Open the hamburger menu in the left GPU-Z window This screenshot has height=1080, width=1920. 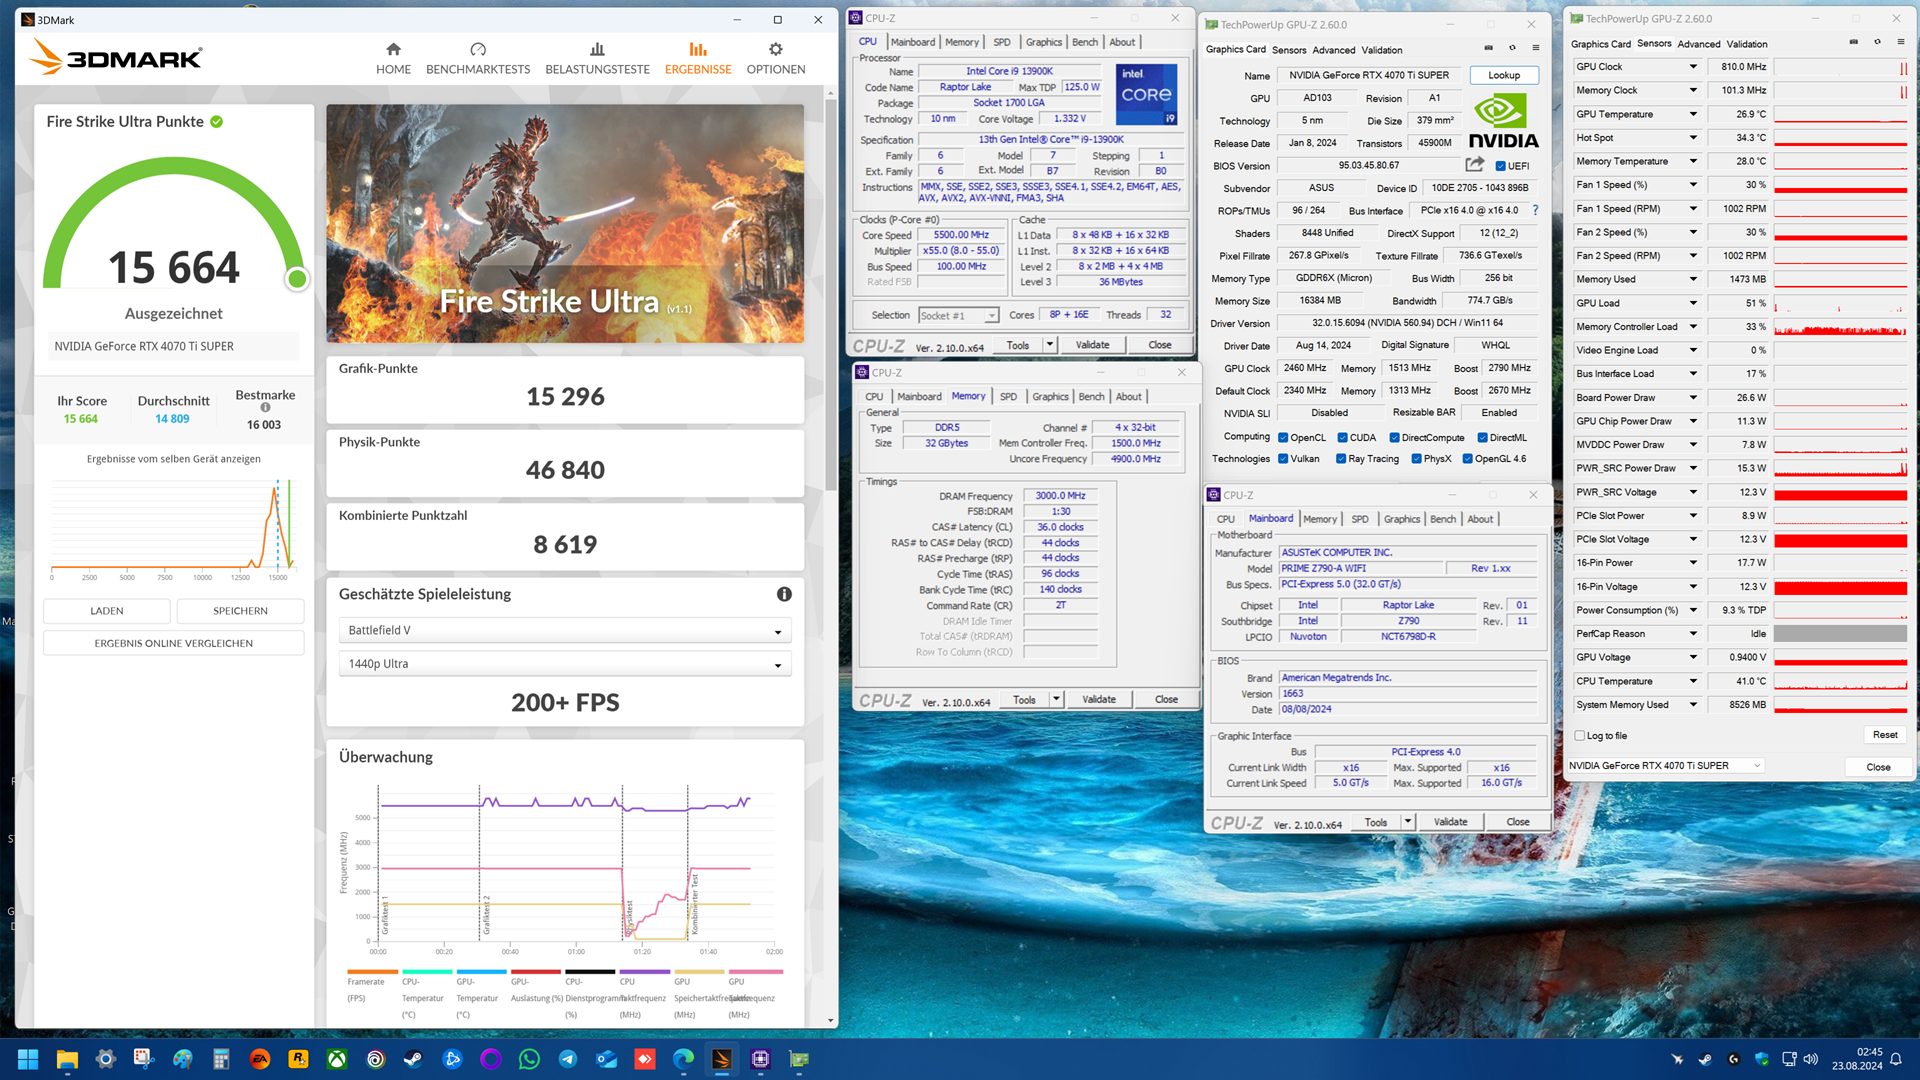pos(1536,48)
